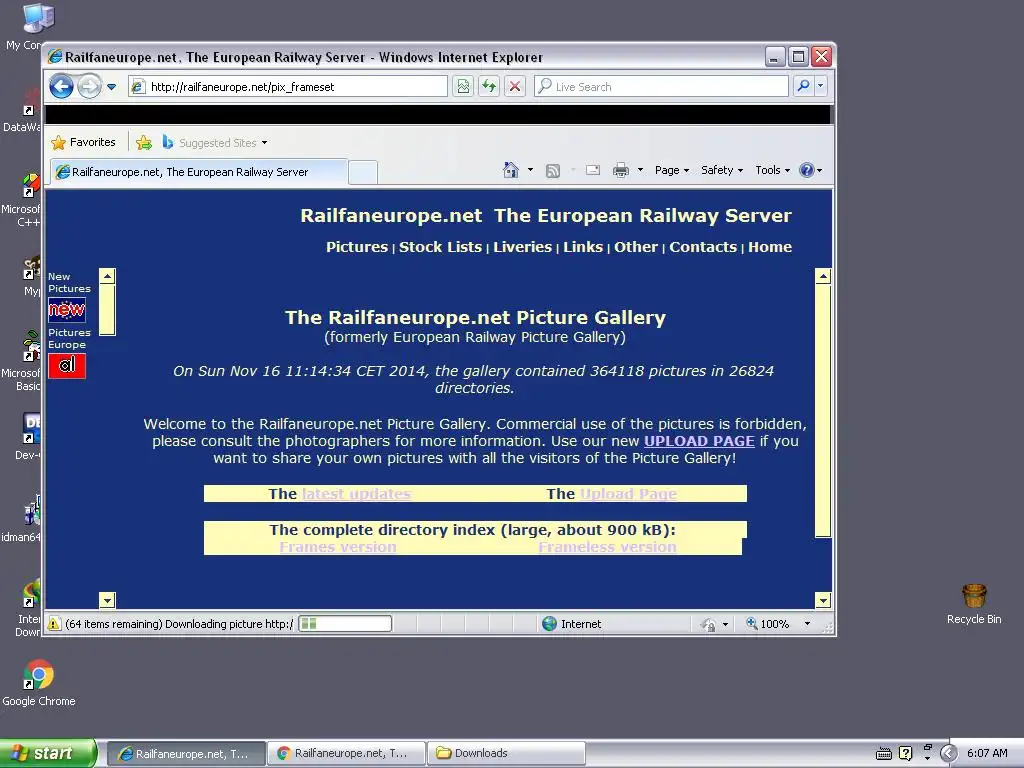Click the main frame vertical scrollbar thumb

coord(823,411)
